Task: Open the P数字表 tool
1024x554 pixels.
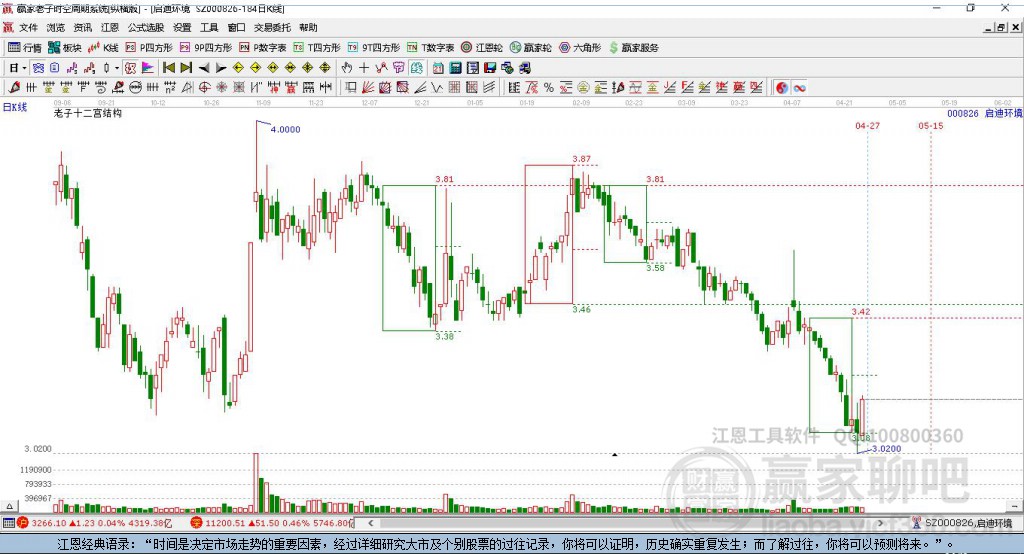Action: [x=263, y=48]
